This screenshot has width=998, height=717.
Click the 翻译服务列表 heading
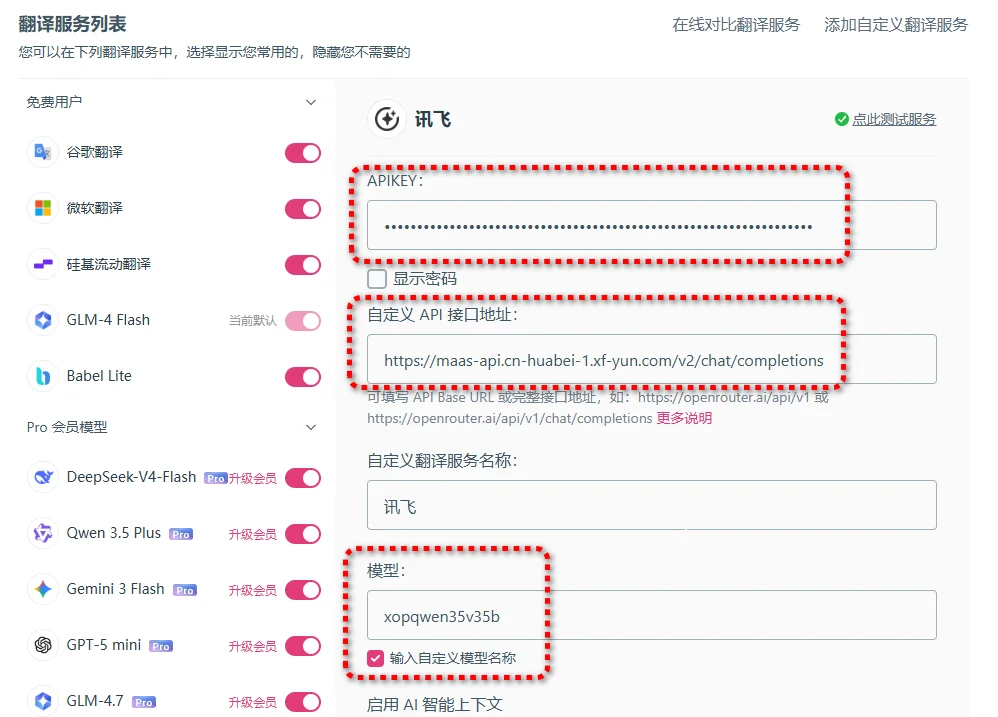click(x=73, y=24)
